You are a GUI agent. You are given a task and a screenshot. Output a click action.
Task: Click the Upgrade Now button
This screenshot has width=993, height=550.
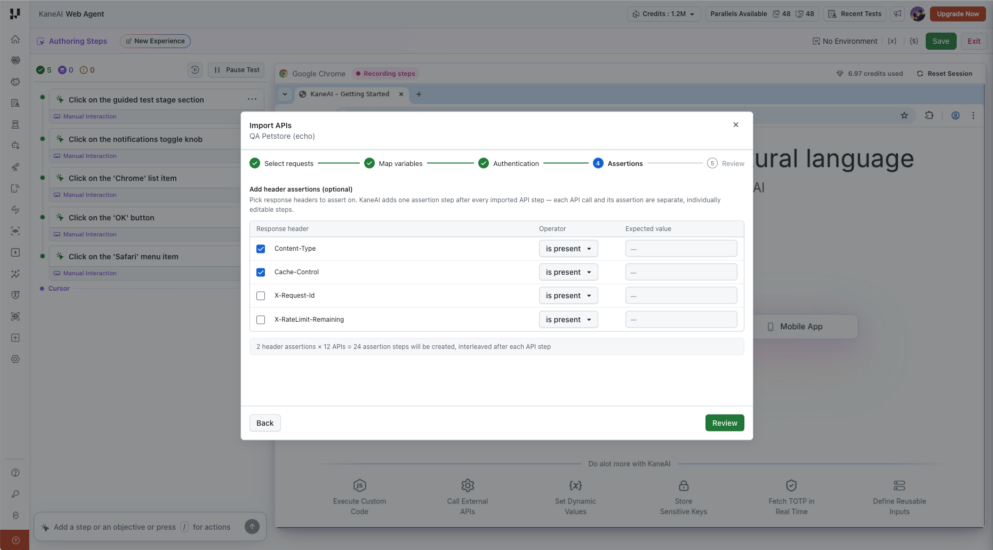[958, 14]
